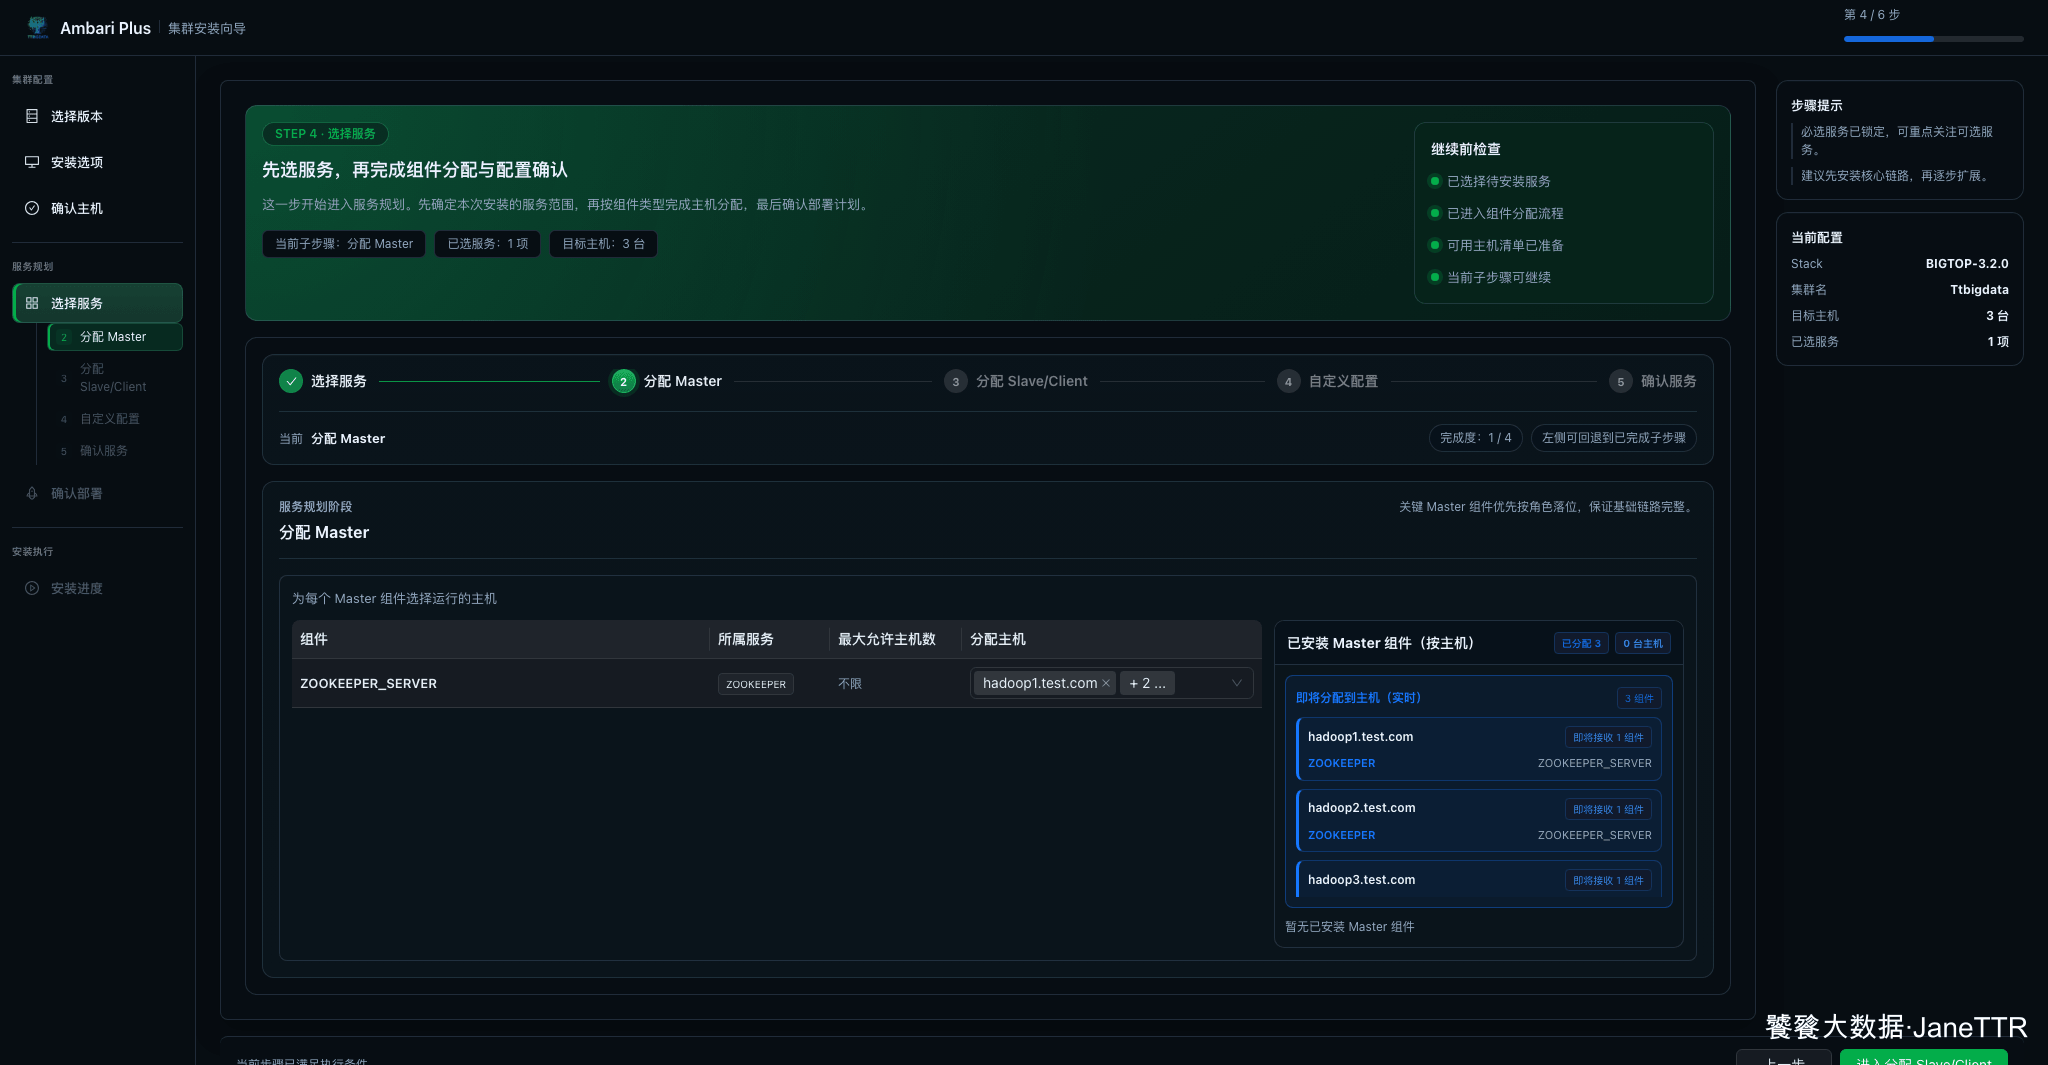Click the 已分配 3 badge
This screenshot has height=1065, width=2048.
(x=1581, y=643)
